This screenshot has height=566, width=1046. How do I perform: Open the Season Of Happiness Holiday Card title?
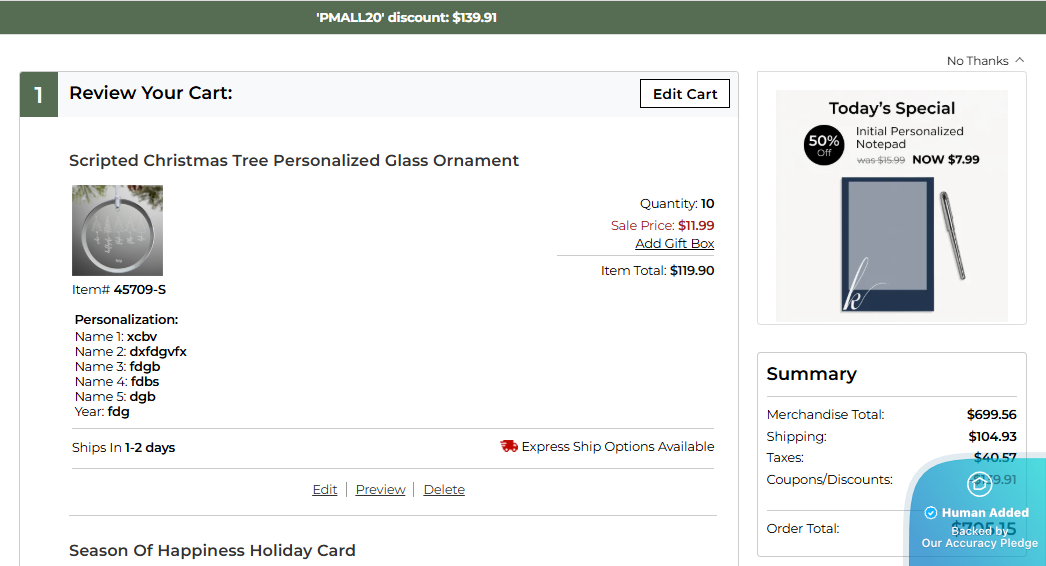(x=212, y=550)
